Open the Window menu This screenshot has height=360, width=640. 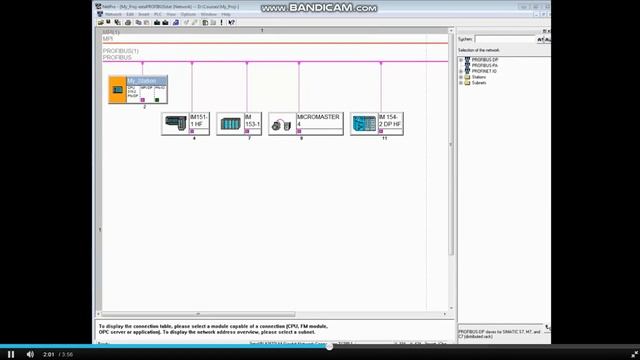tap(209, 14)
